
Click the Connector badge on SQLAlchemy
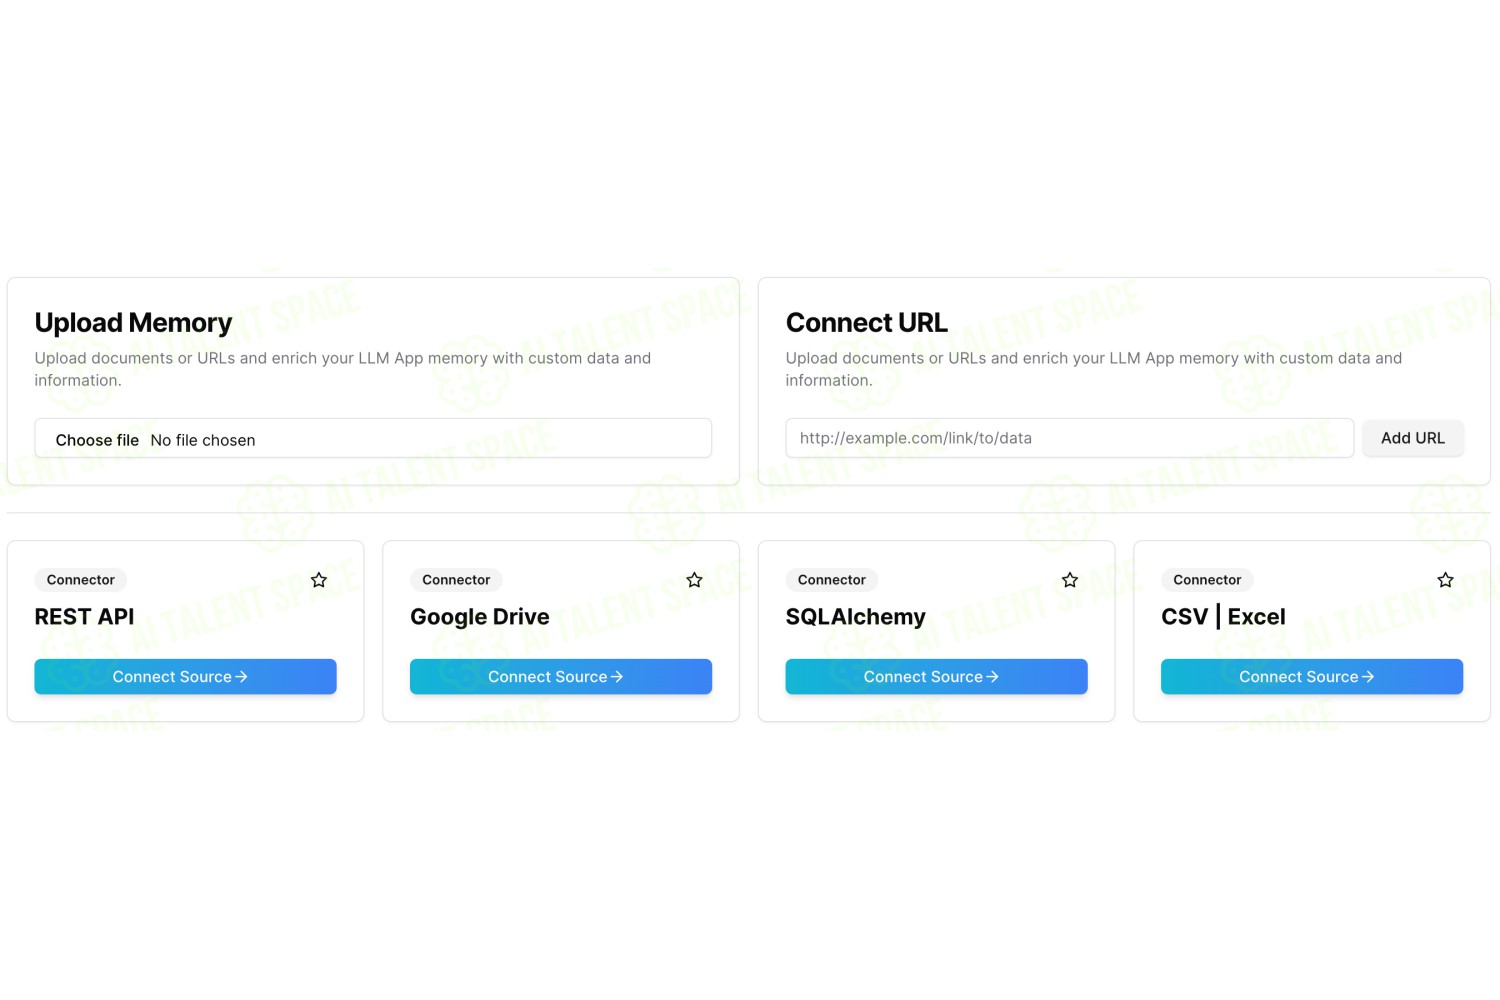832,580
